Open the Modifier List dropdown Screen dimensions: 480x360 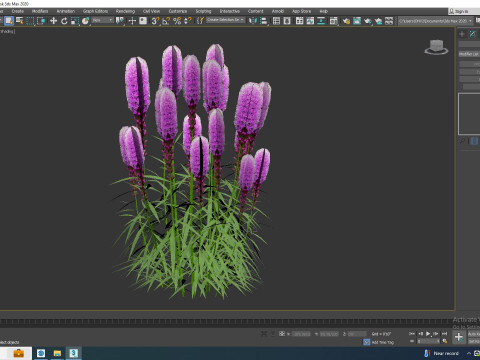(469, 54)
